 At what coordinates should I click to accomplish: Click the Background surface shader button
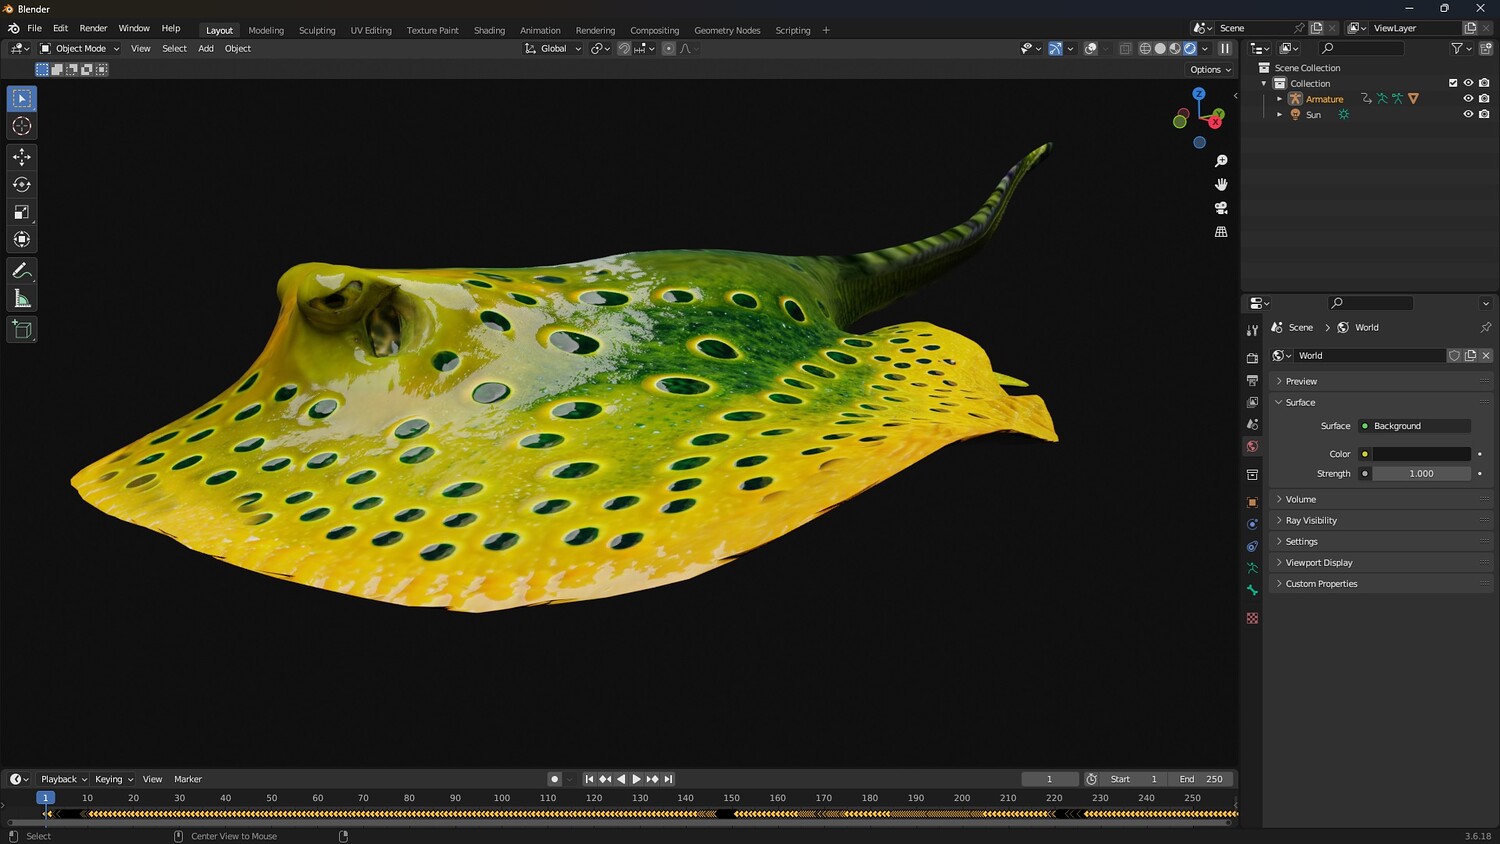click(1415, 426)
